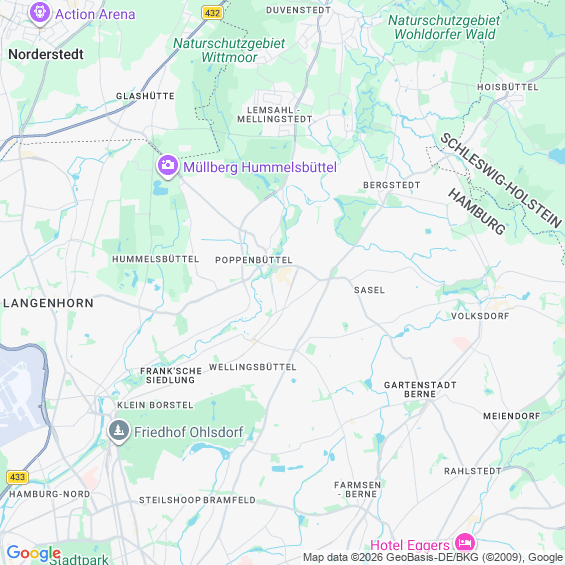Image resolution: width=565 pixels, height=565 pixels.
Task: Open the Müllberg Hummelsbüttel place label
Action: (x=260, y=167)
